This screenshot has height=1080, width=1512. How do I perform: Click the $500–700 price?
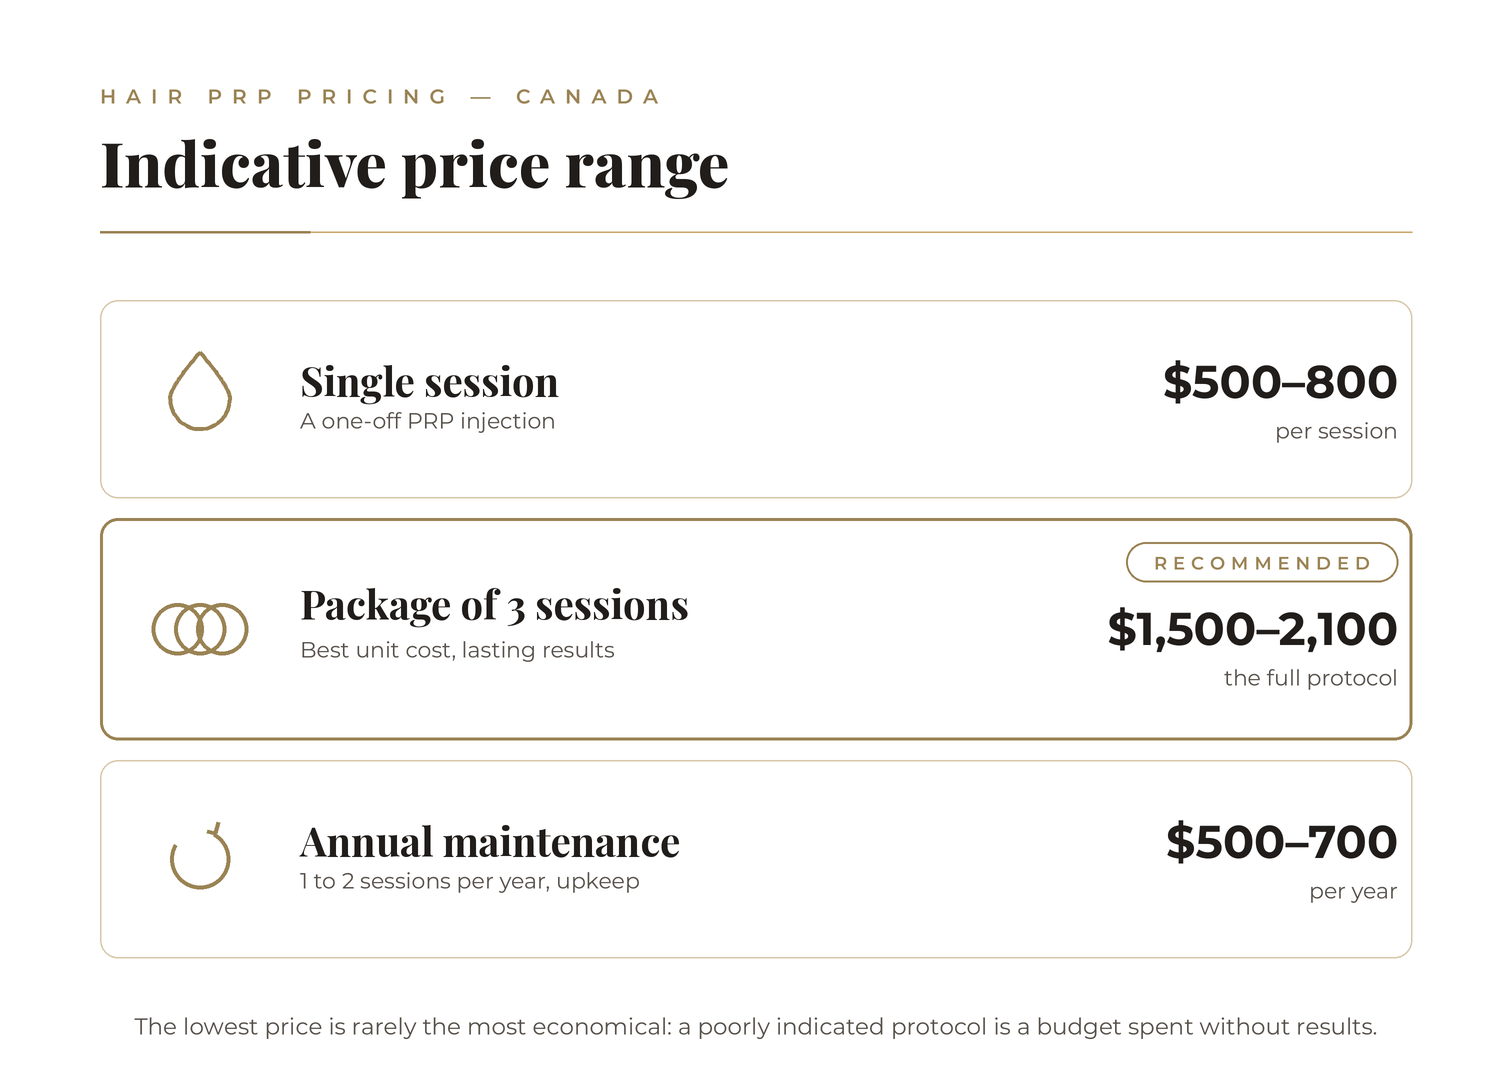pyautogui.click(x=1282, y=842)
